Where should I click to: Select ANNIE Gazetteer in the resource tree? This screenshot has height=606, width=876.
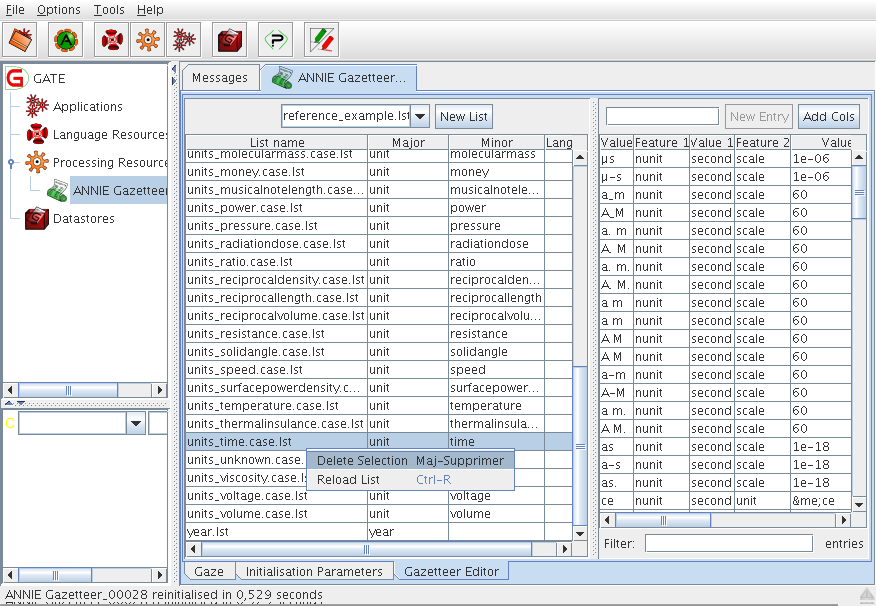(119, 190)
